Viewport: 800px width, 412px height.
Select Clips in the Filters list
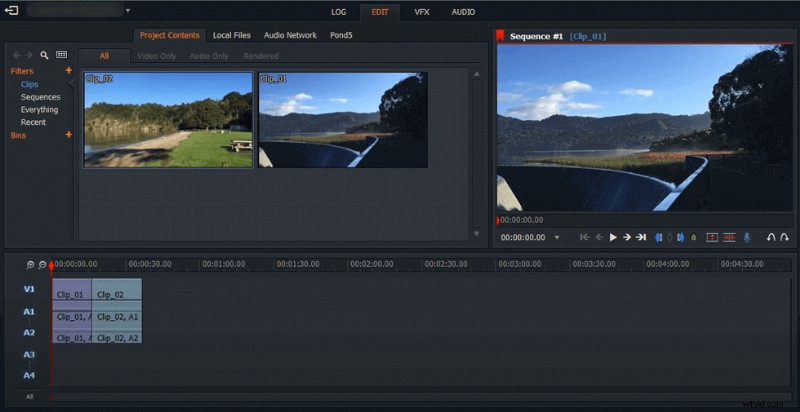(30, 84)
